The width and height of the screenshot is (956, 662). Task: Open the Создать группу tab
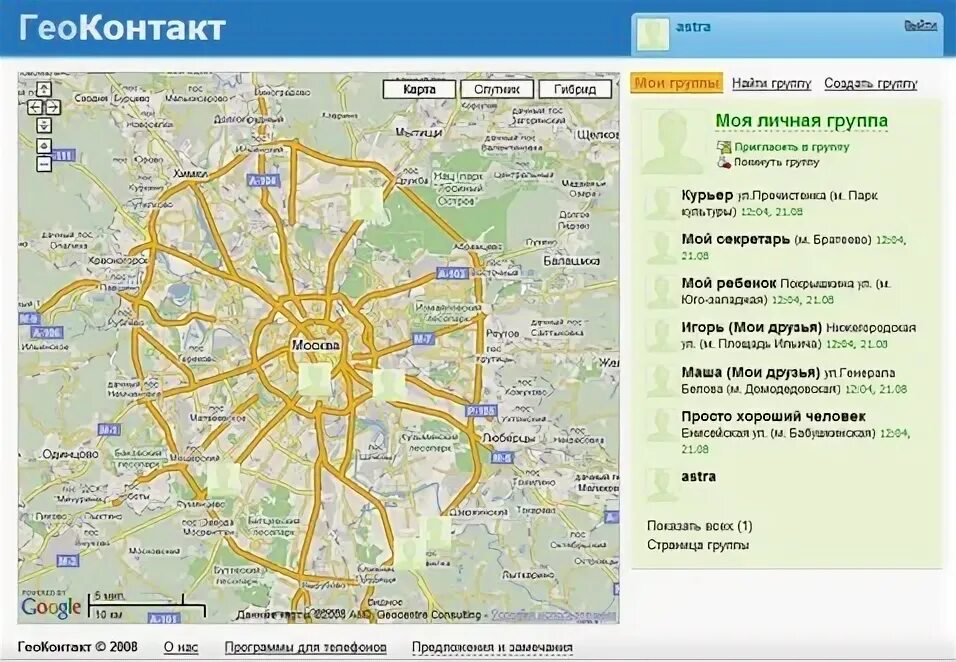(871, 84)
